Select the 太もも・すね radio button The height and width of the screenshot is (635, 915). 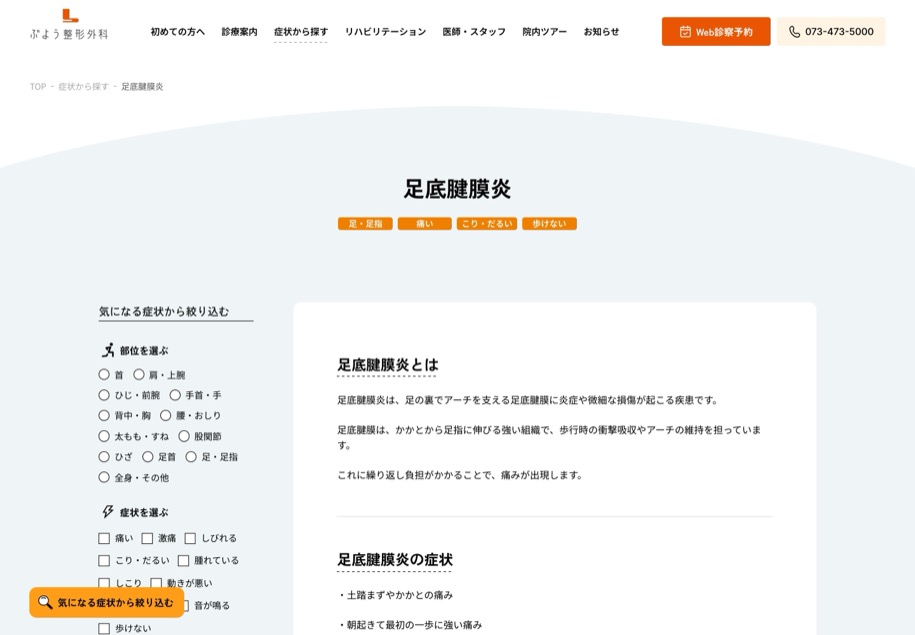tap(104, 436)
